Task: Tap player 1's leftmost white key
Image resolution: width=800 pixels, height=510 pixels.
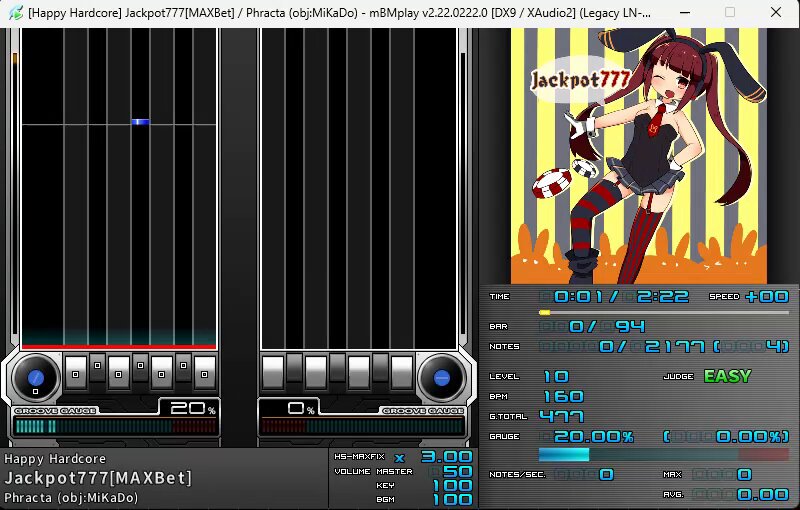Action: coord(76,374)
